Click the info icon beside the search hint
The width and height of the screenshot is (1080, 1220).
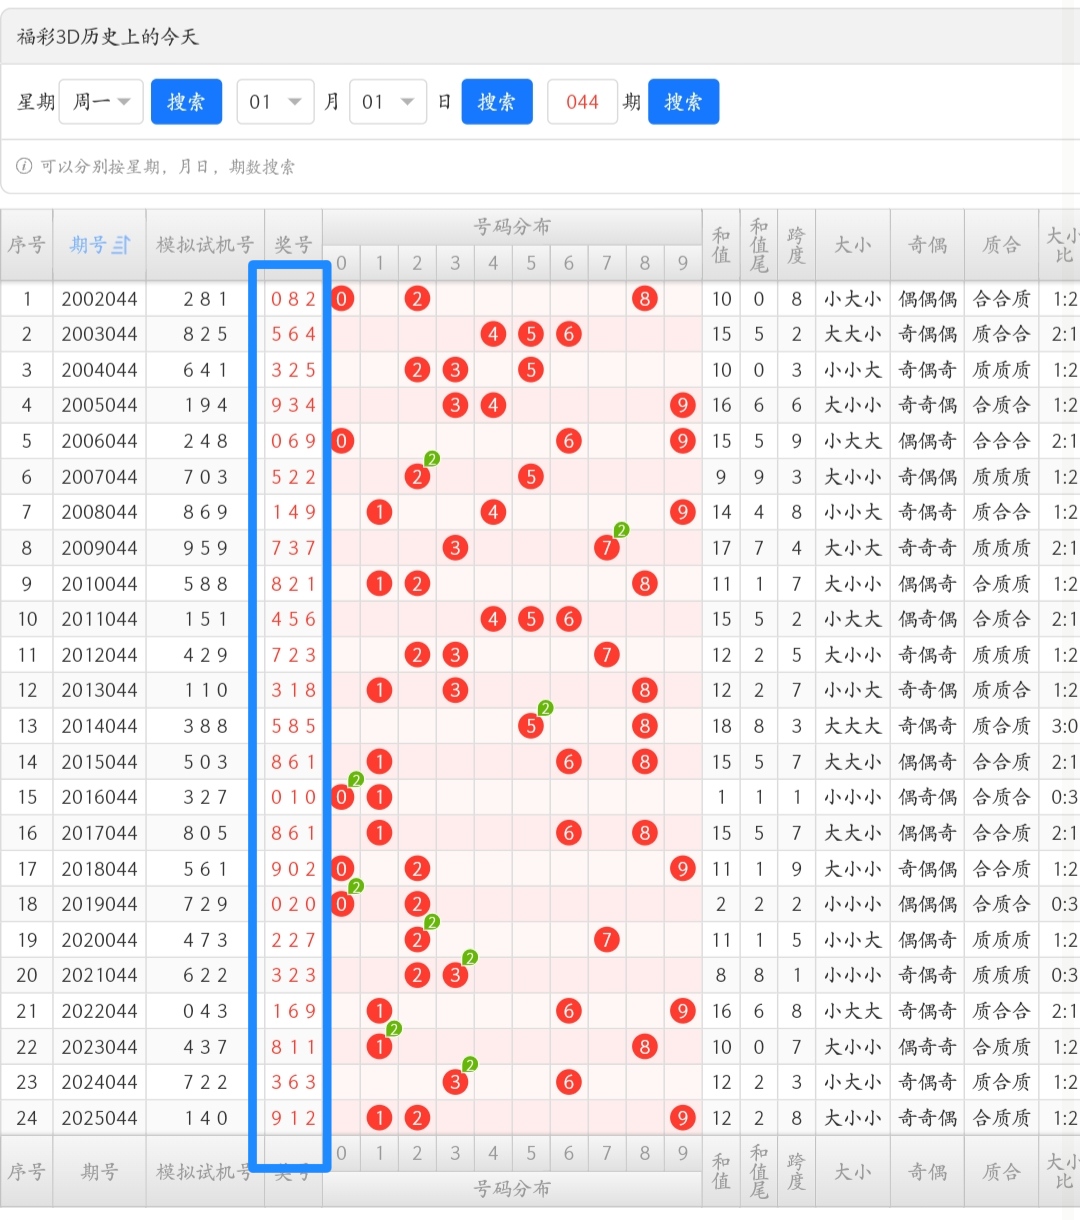click(24, 166)
